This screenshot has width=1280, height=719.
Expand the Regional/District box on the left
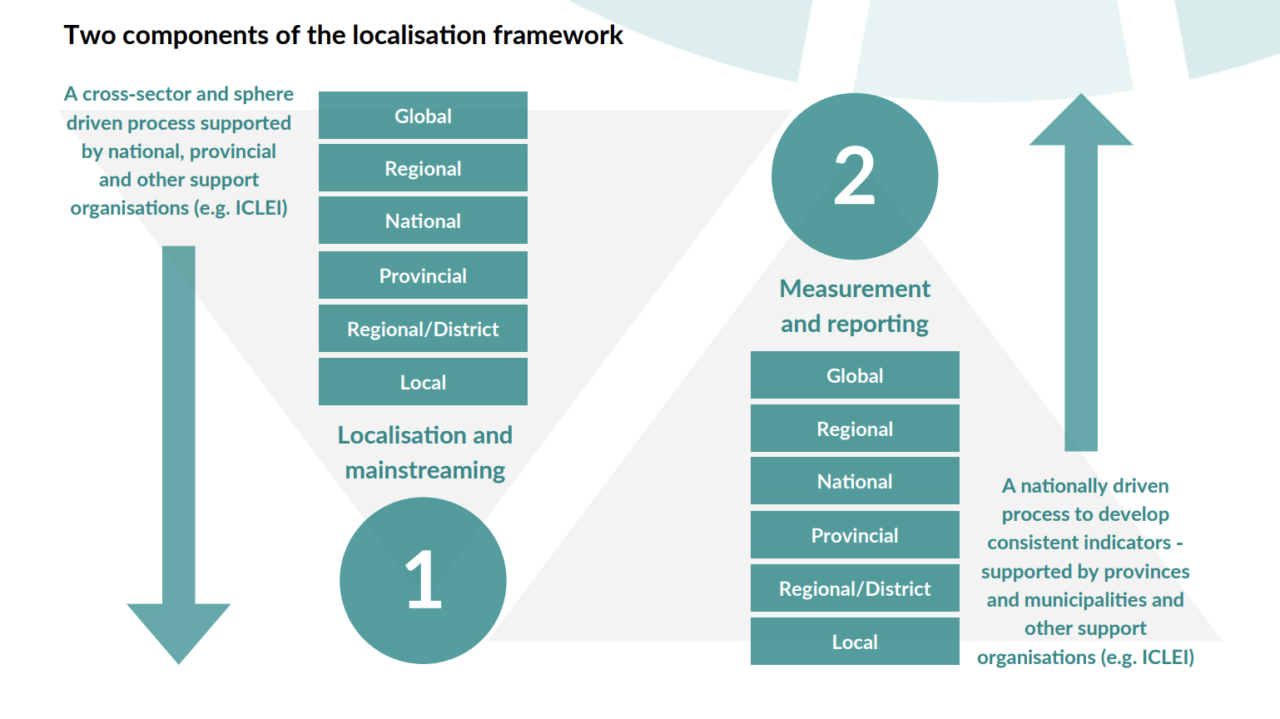(423, 328)
